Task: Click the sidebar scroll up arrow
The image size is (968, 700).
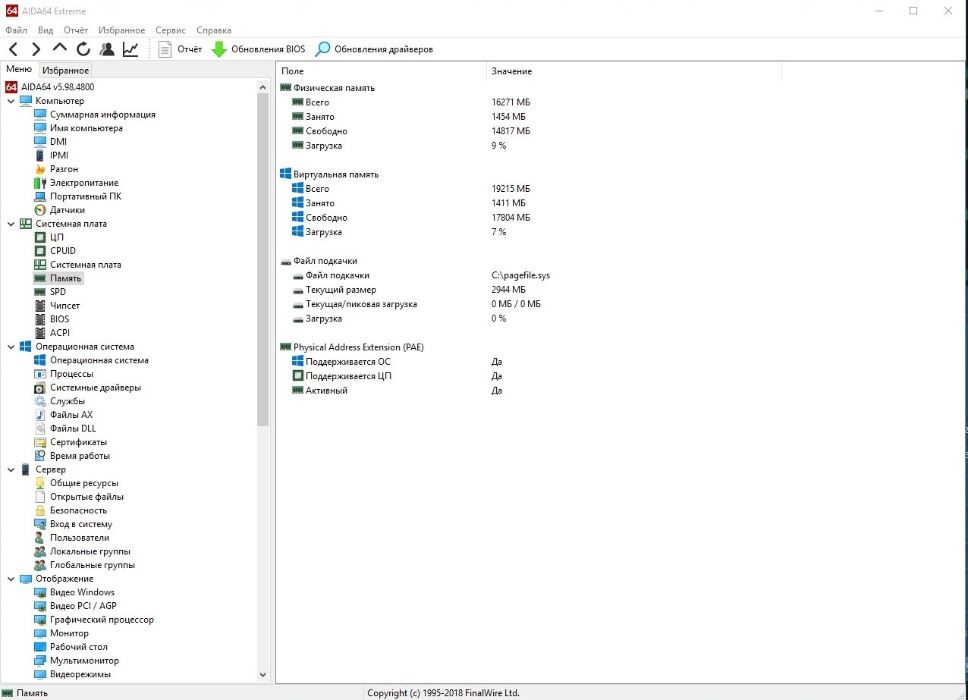Action: [263, 88]
